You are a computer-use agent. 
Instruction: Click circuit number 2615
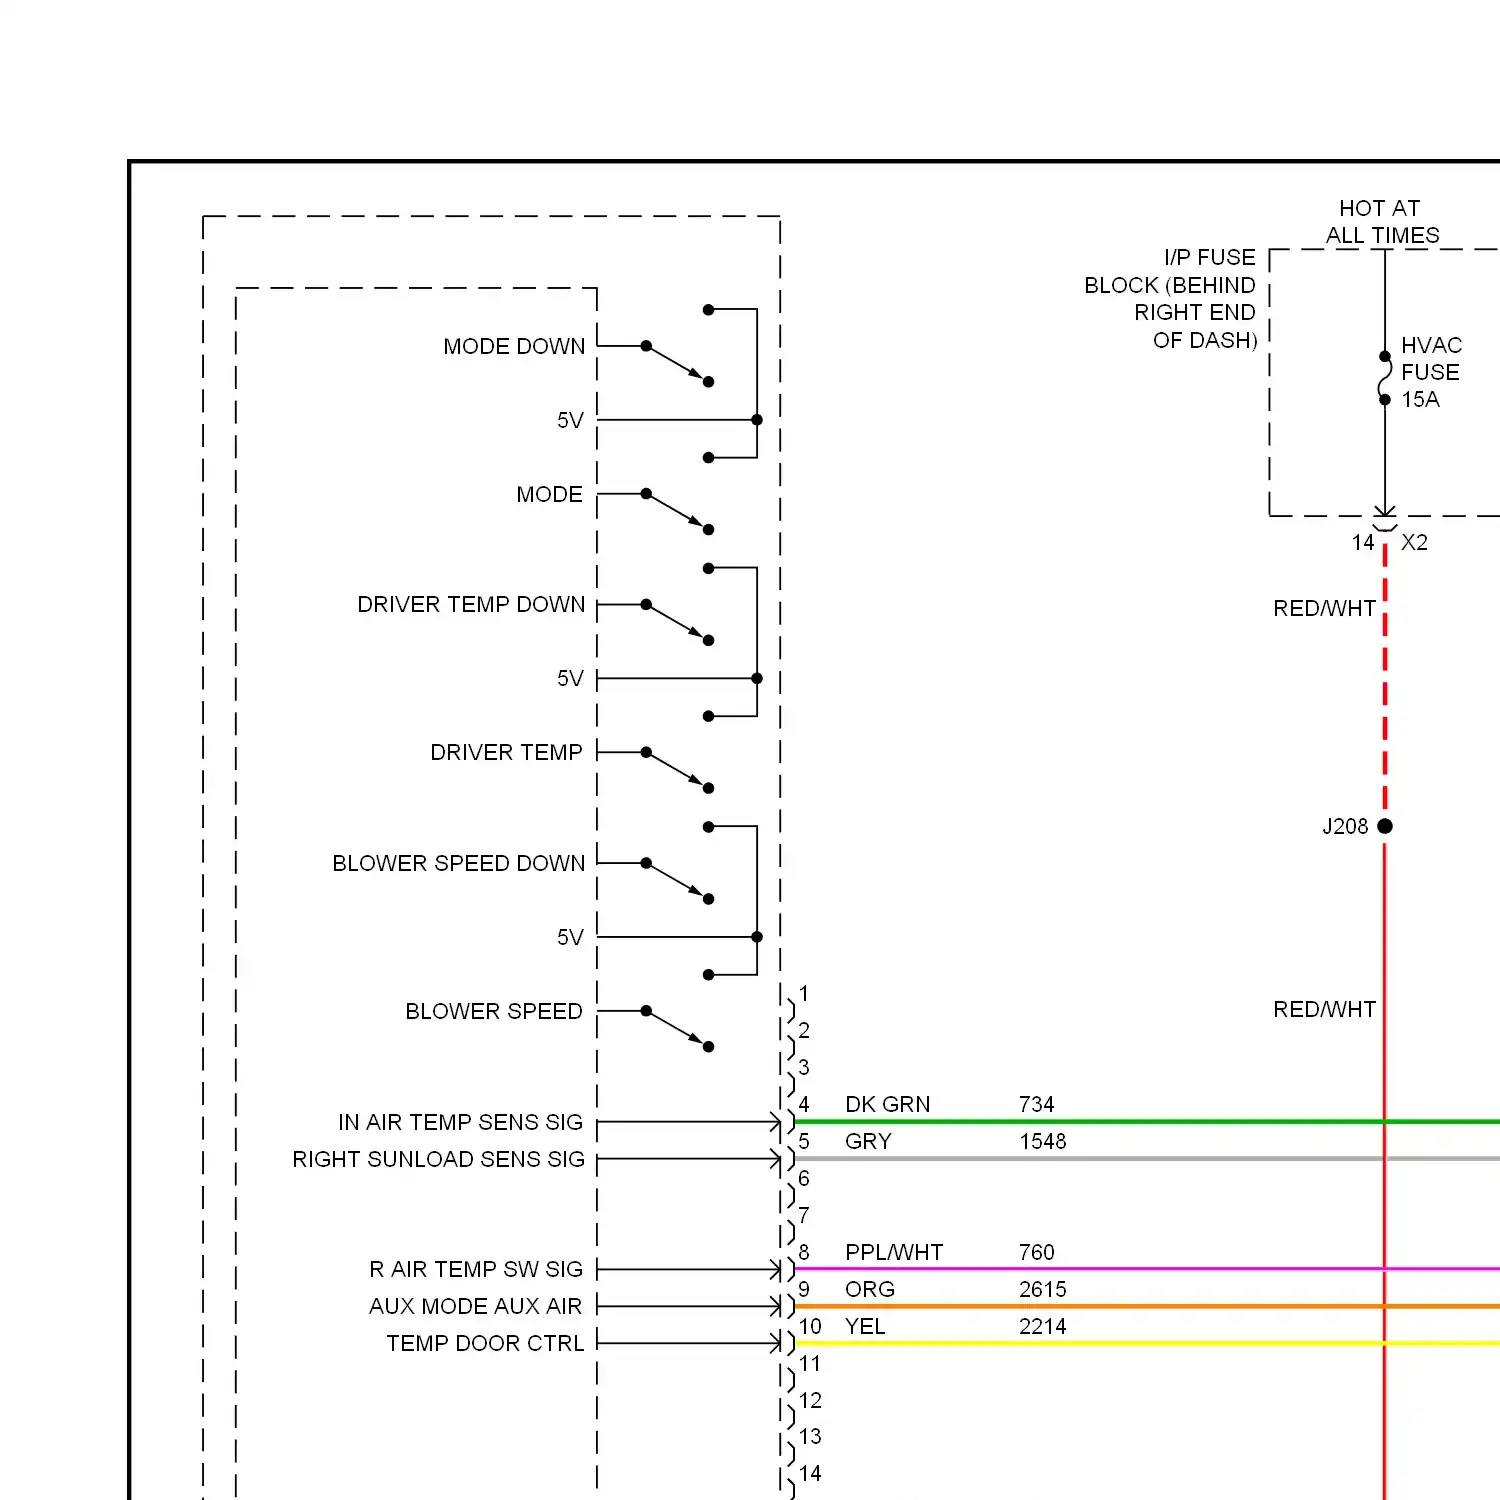1042,1289
